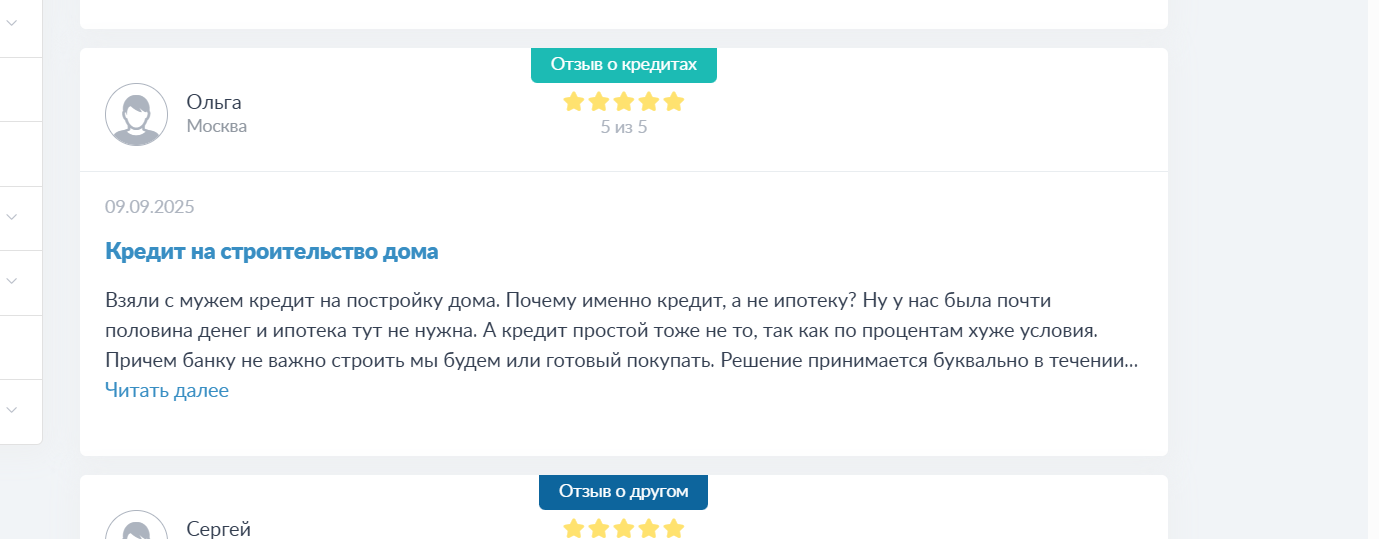Image resolution: width=1379 pixels, height=539 pixels.
Task: Click the first star in Сергей's rating
Action: coord(574,528)
